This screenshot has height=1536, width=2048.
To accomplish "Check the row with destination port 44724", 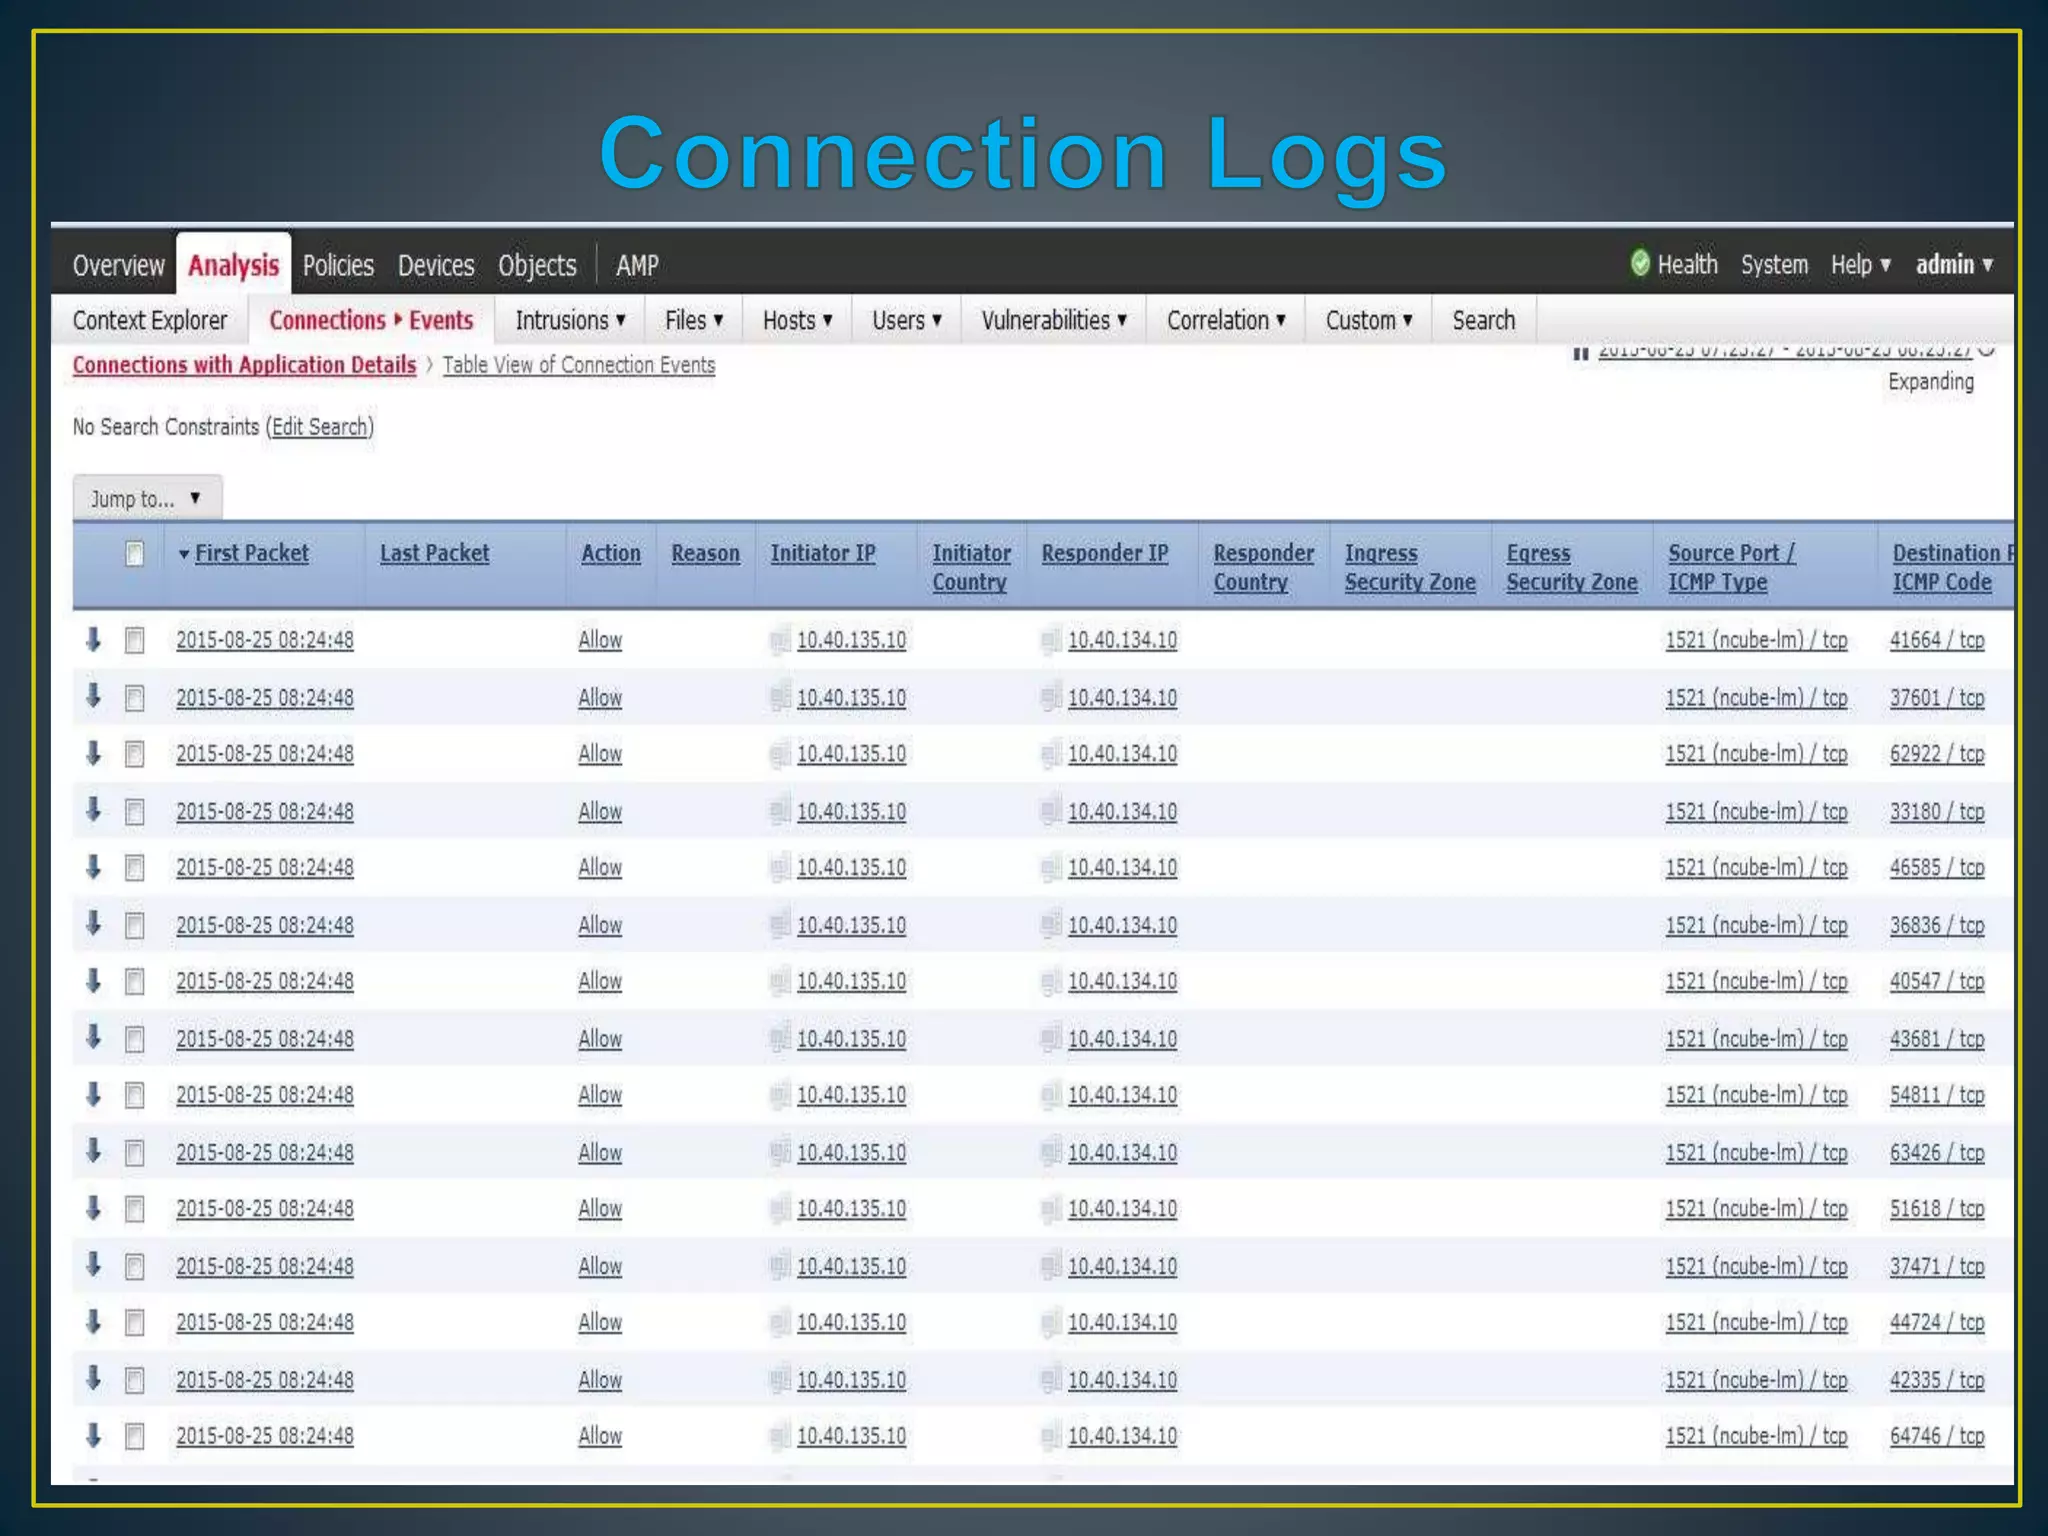I will (134, 1323).
